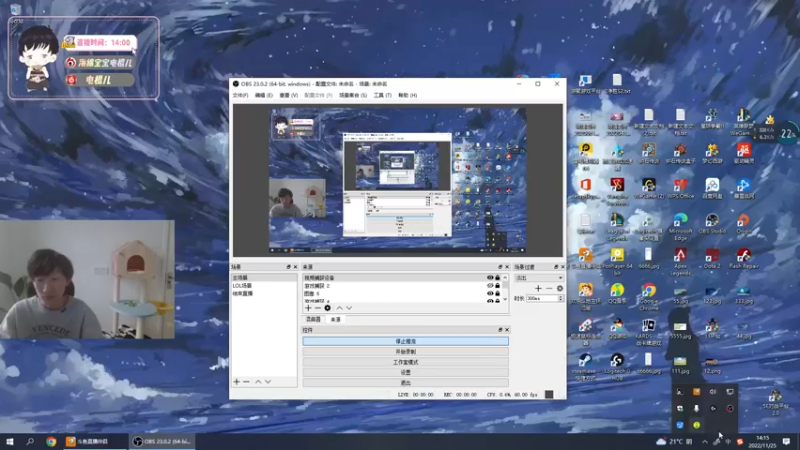
Task: Open the Windows Start menu
Action: coord(10,441)
